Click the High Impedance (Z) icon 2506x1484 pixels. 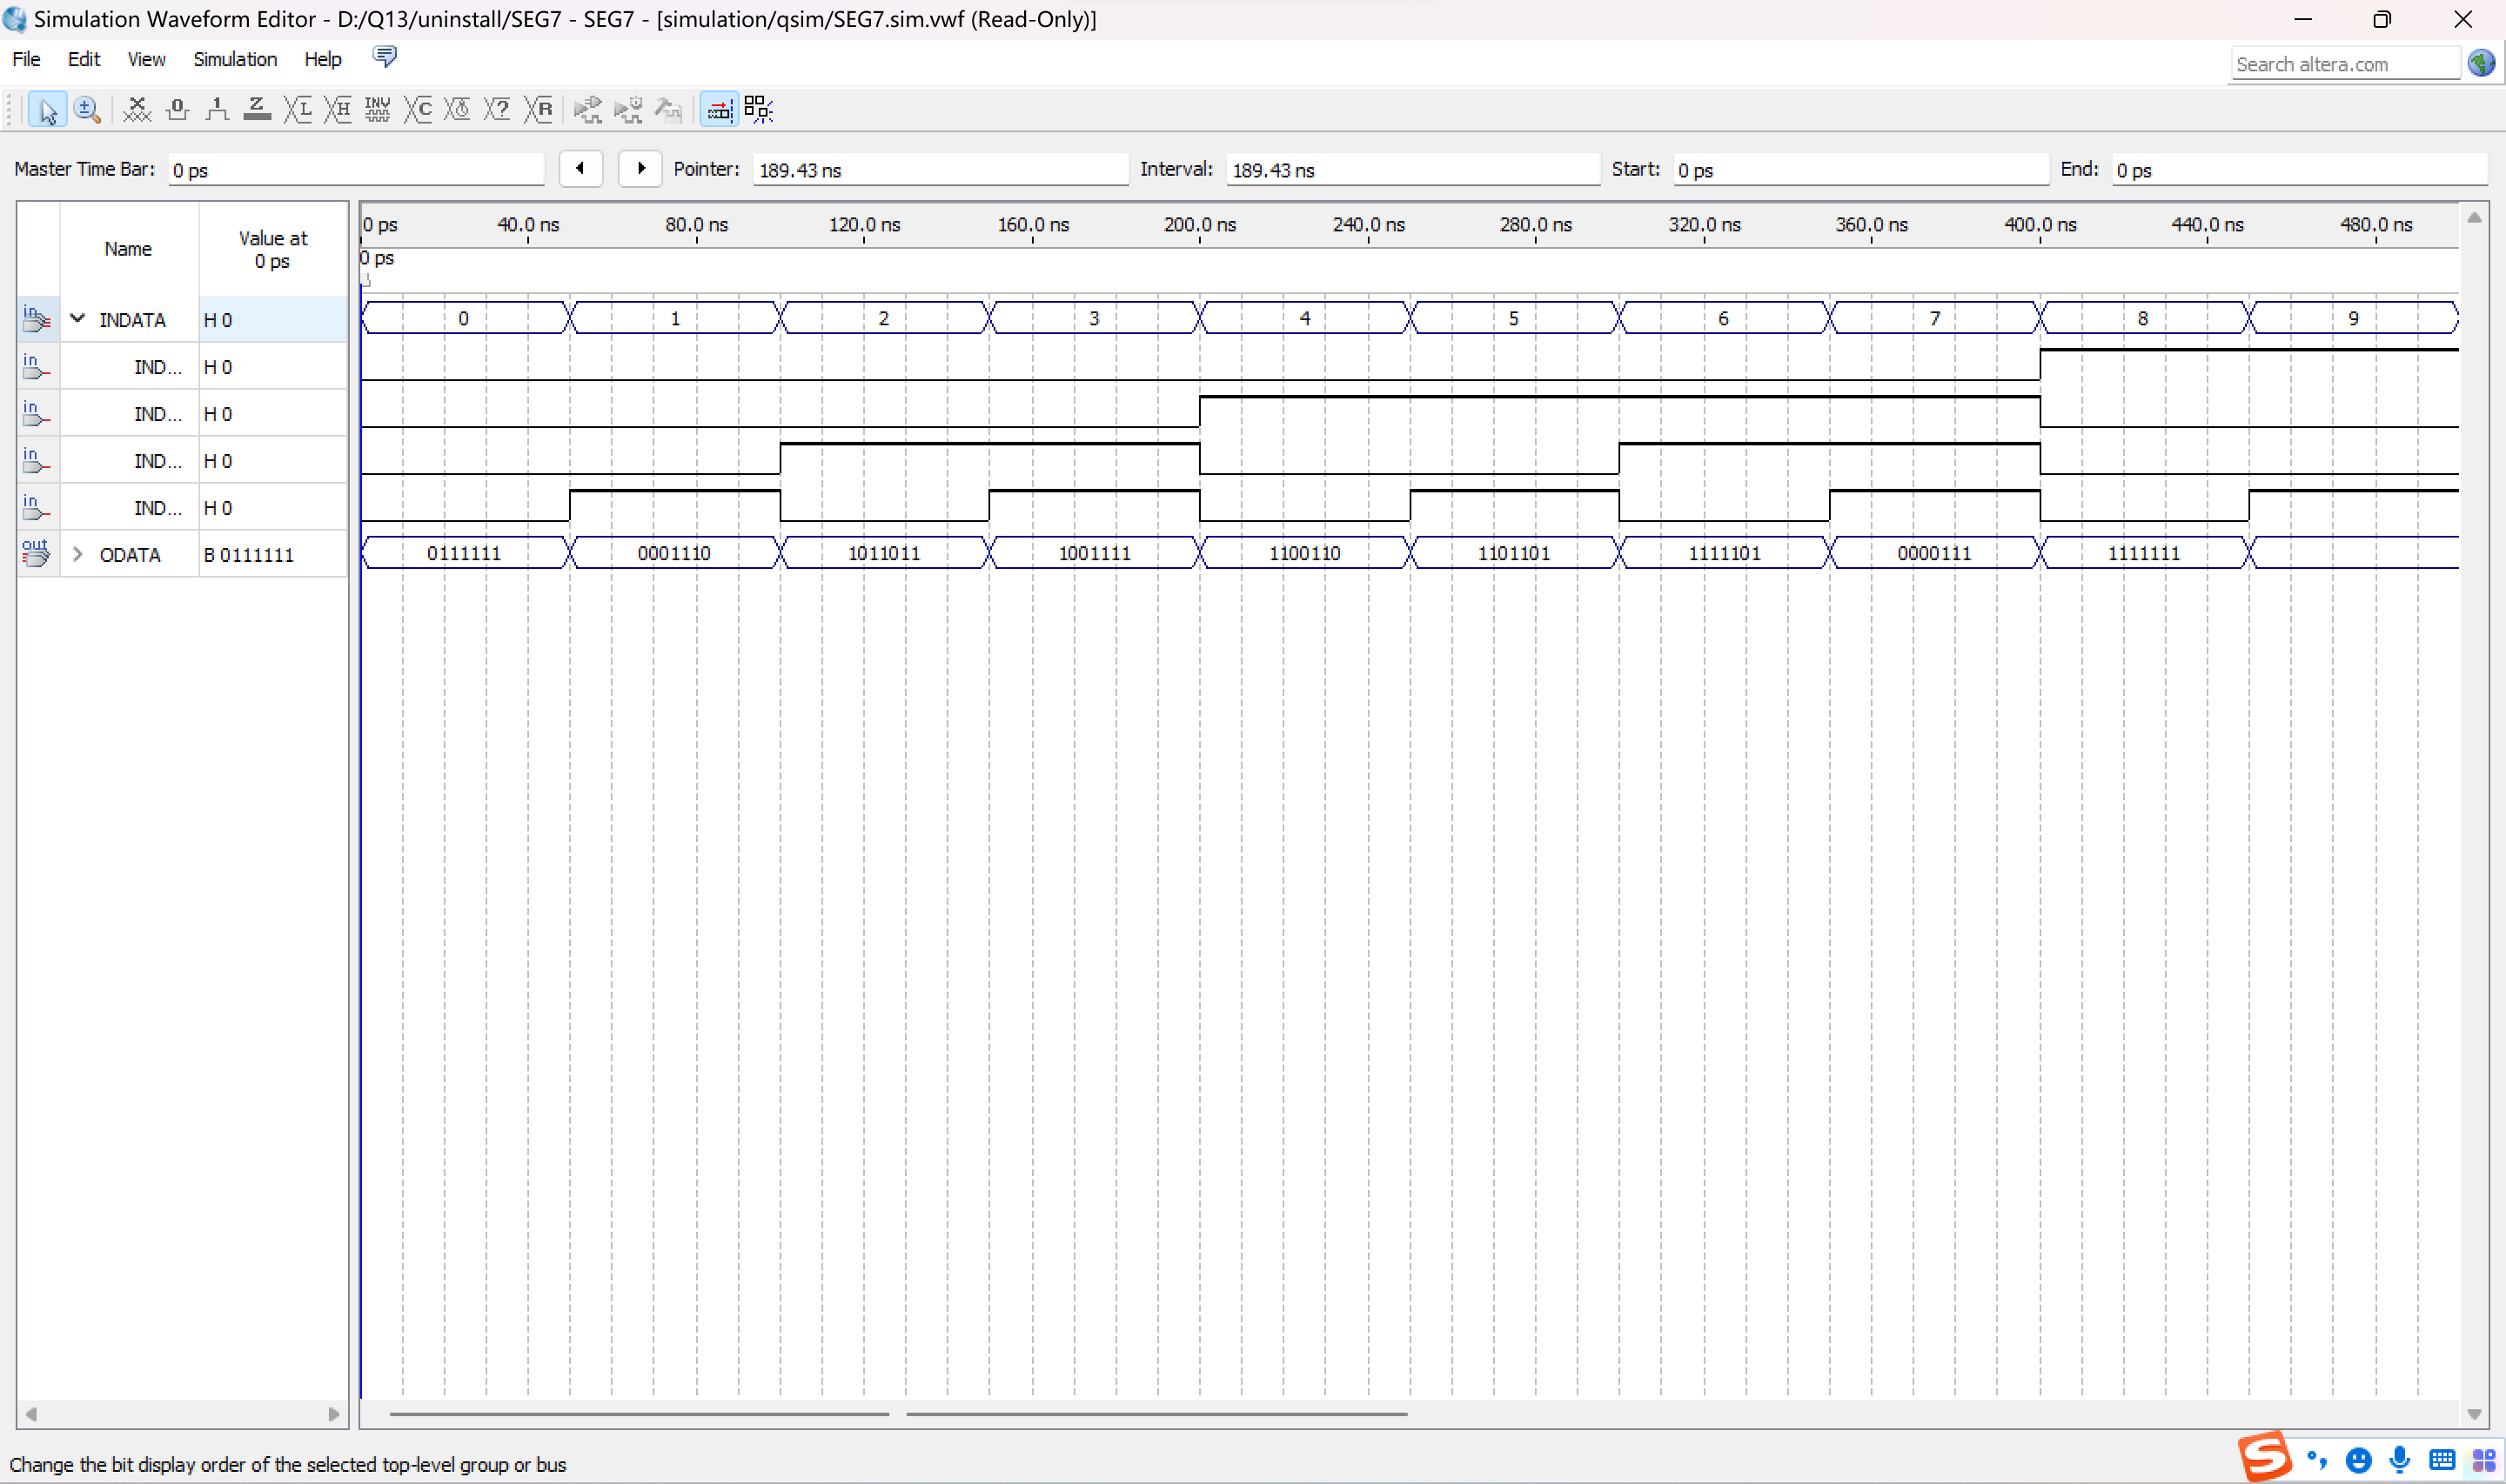(x=257, y=109)
